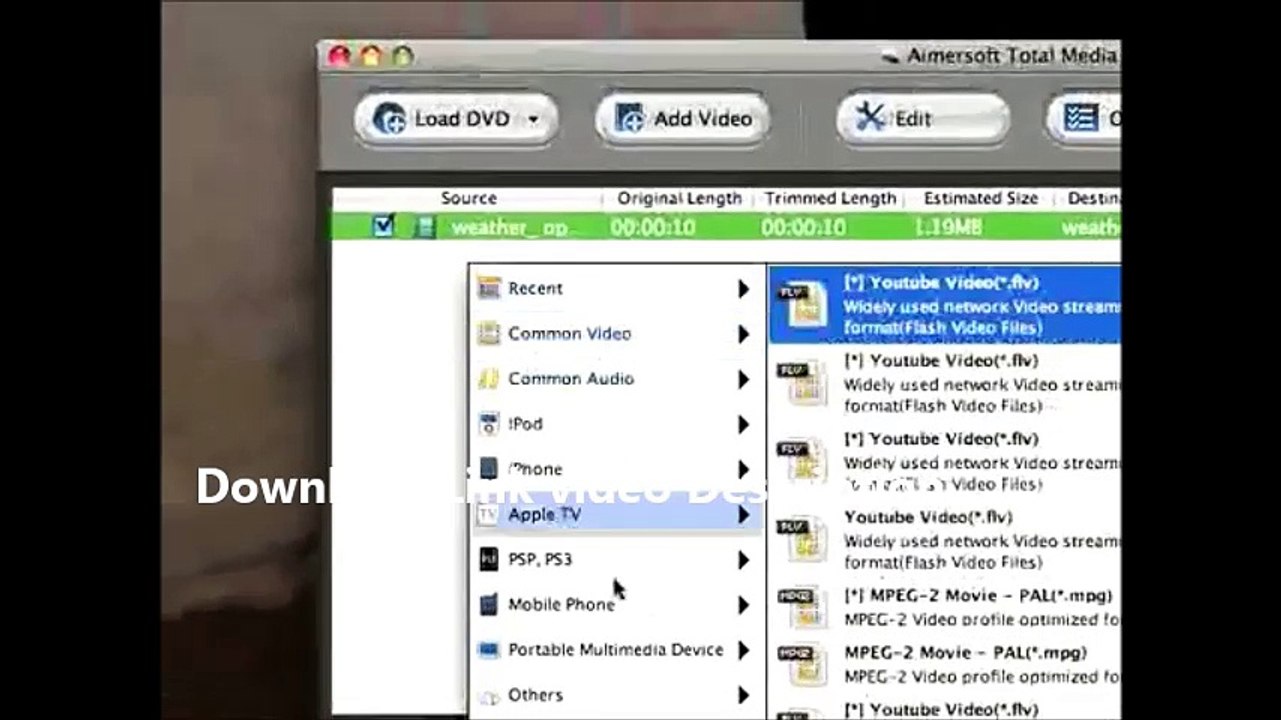Select the Apple TV category
The height and width of the screenshot is (720, 1281).
click(616, 514)
